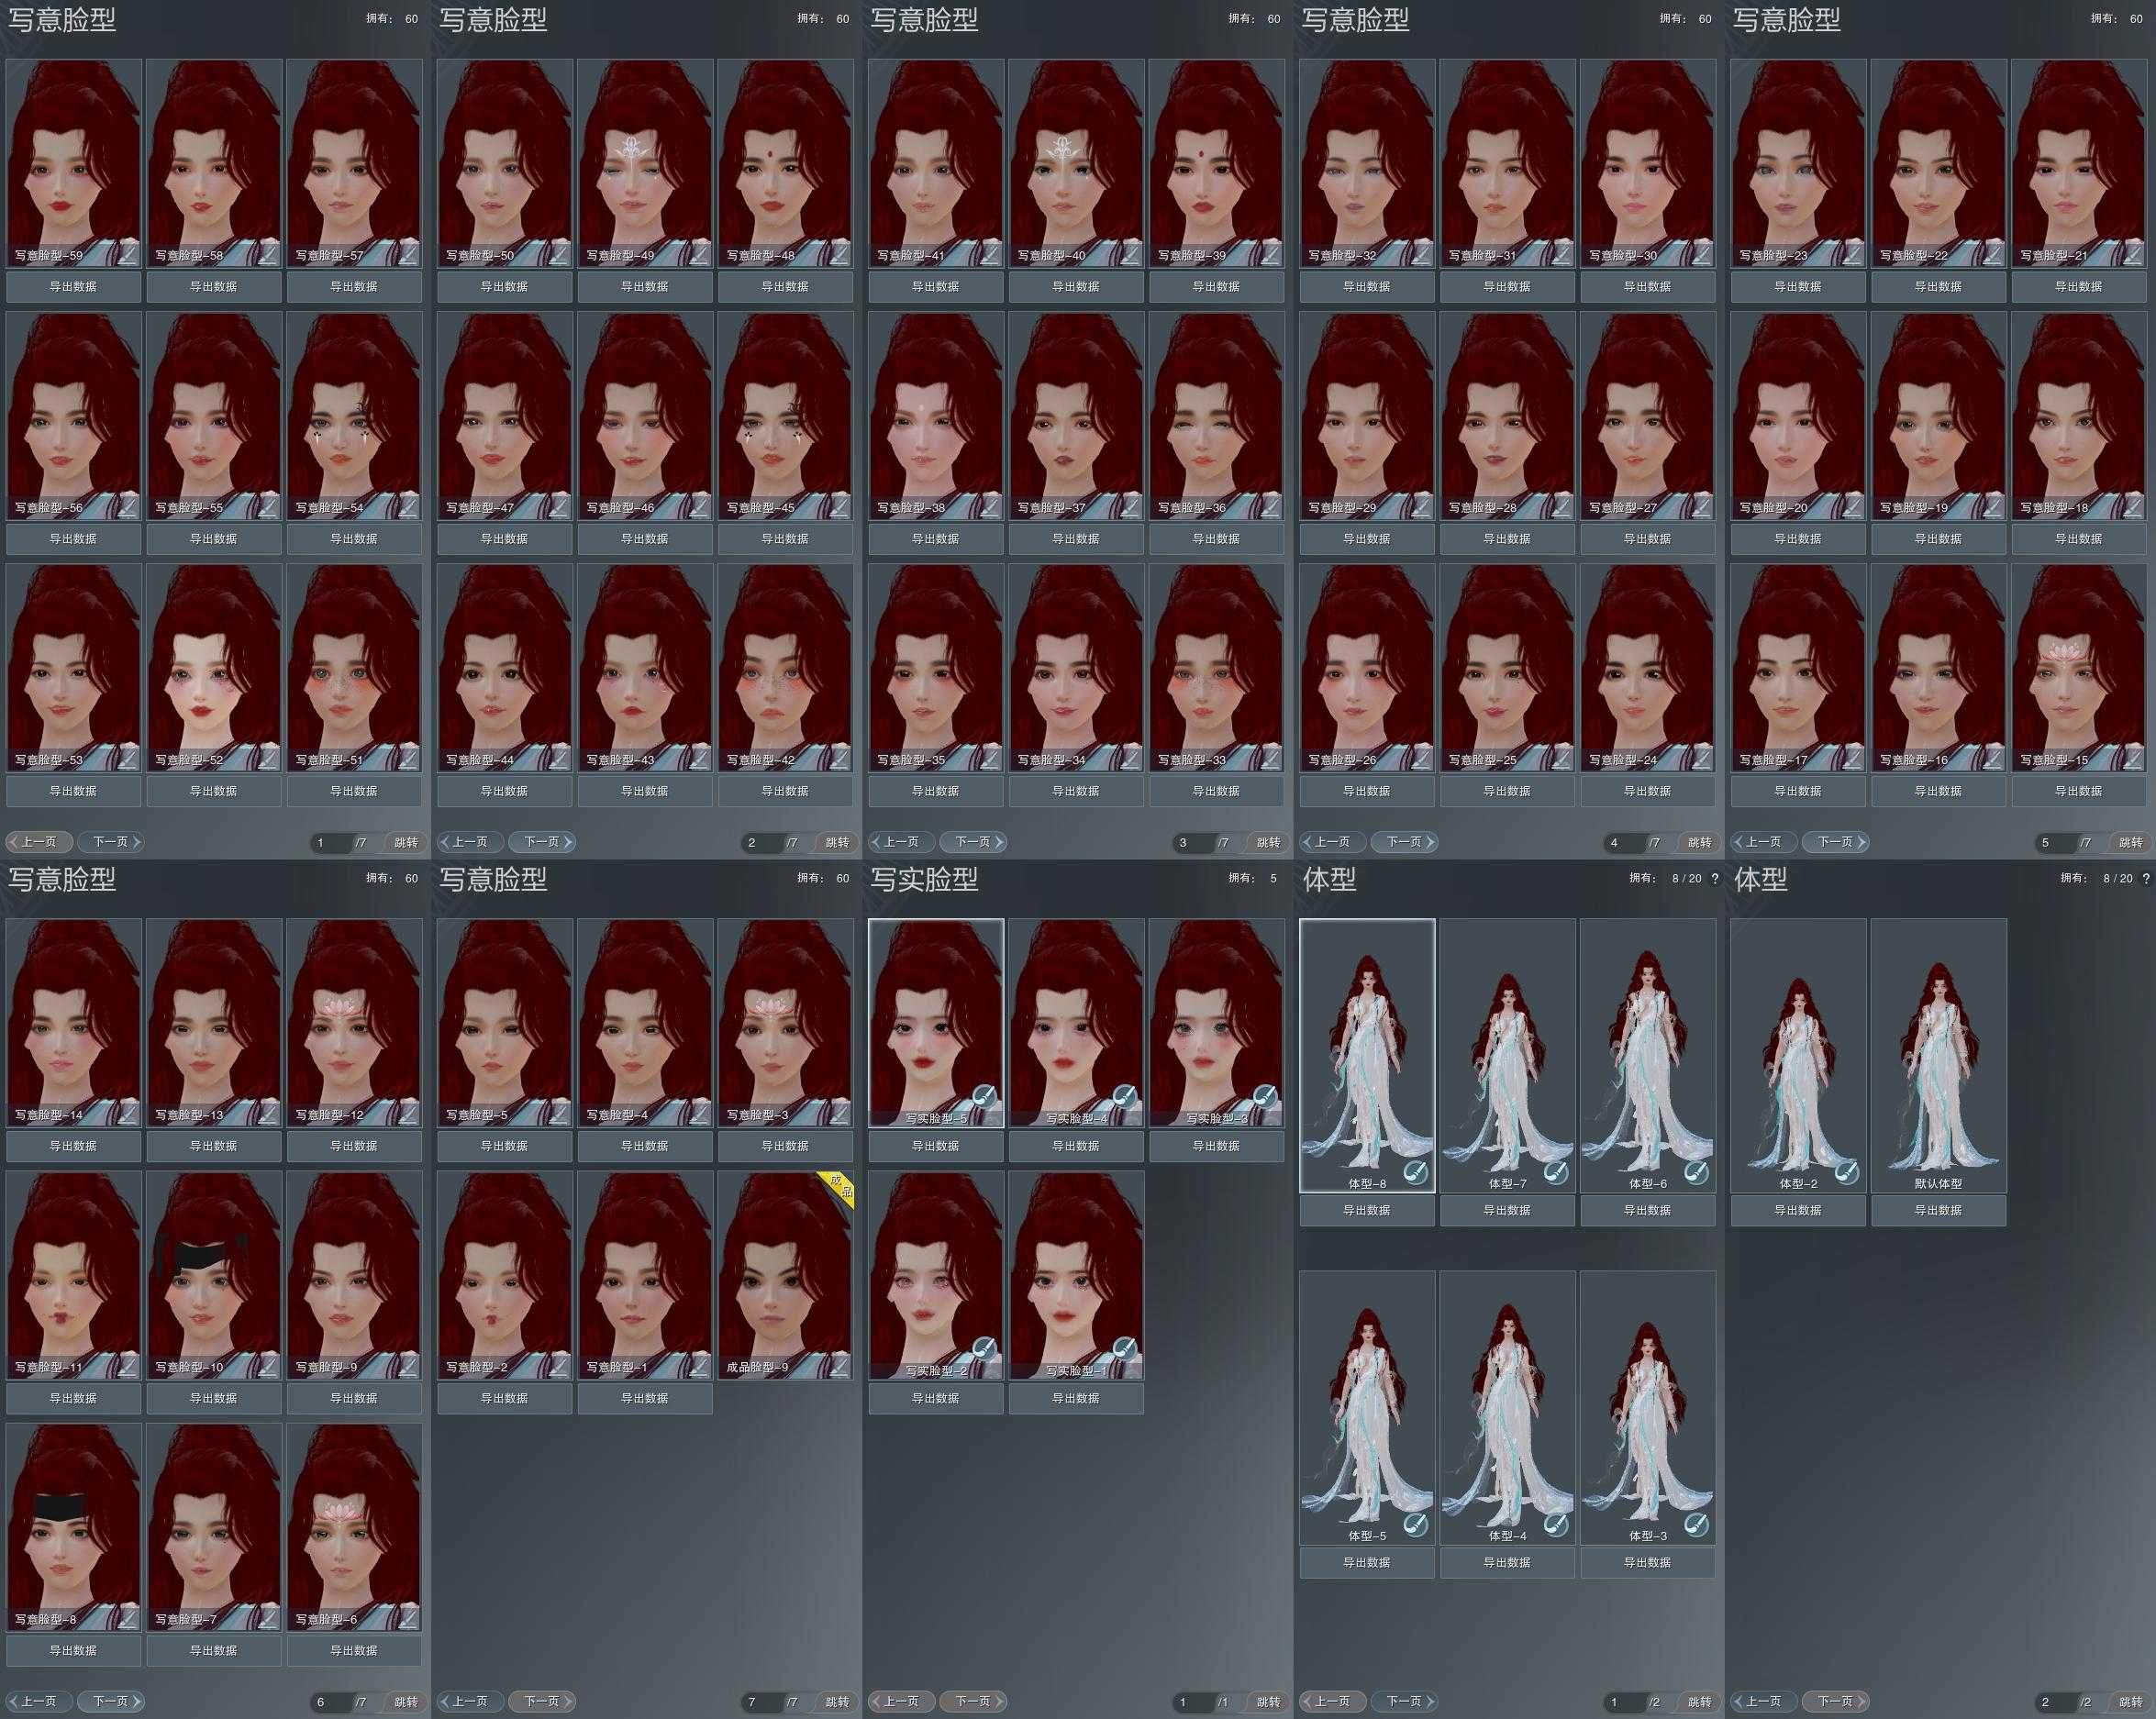This screenshot has width=2156, height=1719.
Task: Click 导出数据 under 写意脸型-52
Action: coord(213,791)
